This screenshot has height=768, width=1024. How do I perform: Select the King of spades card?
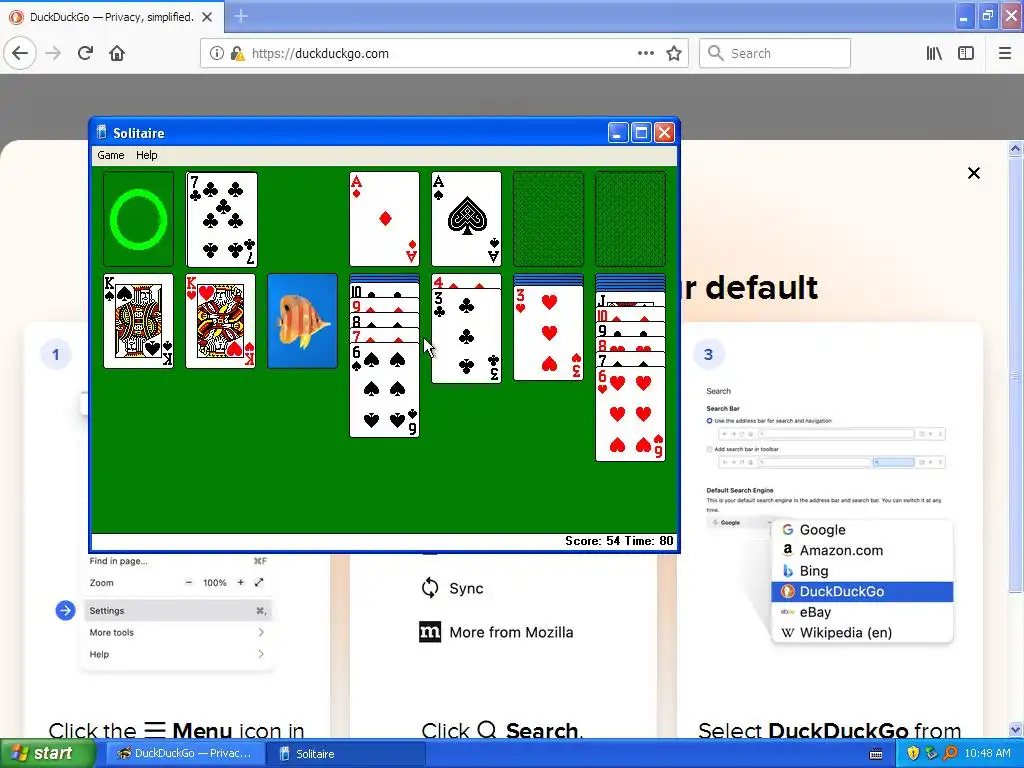pos(138,321)
